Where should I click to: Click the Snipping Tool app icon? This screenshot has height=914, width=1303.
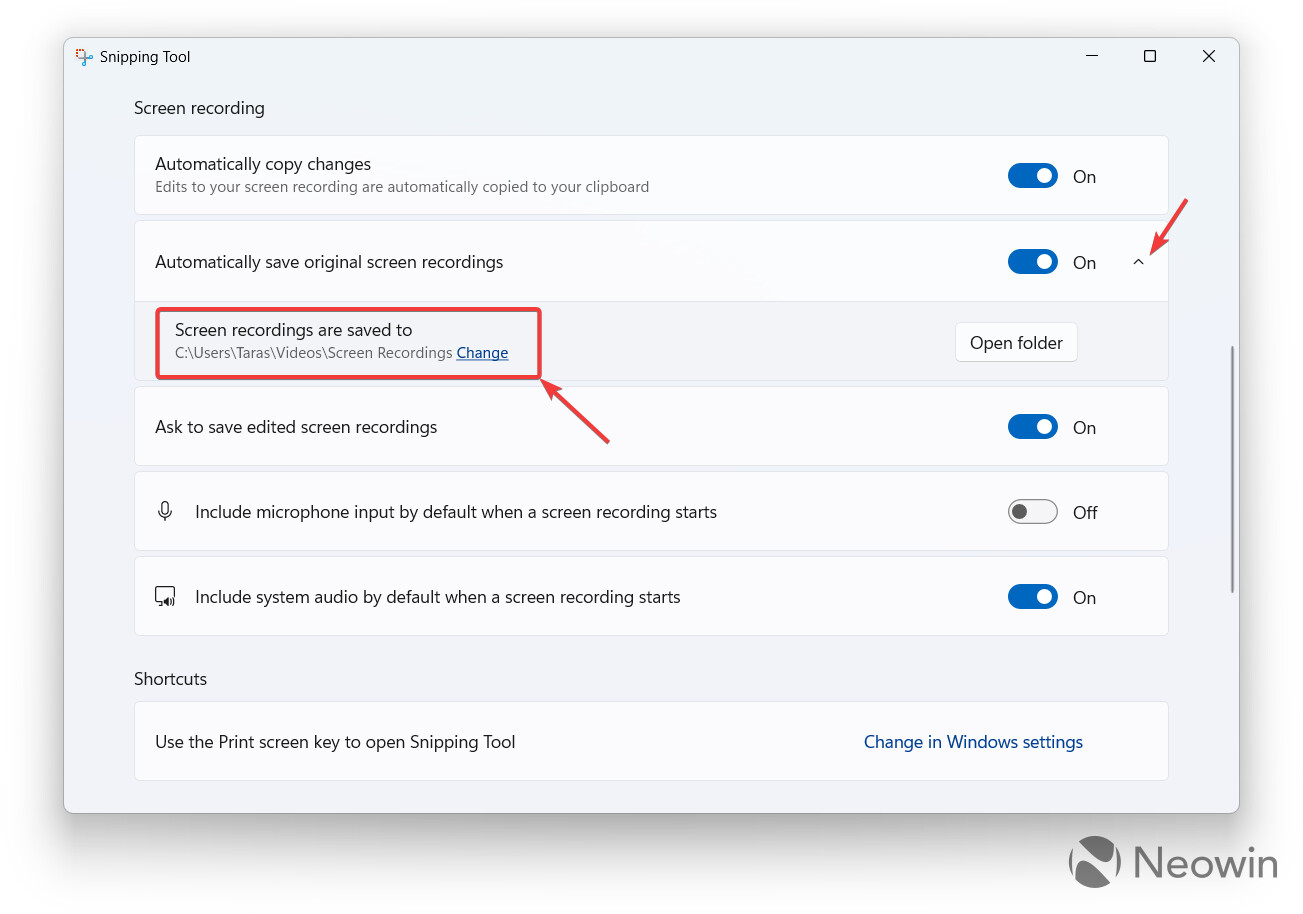pyautogui.click(x=84, y=57)
